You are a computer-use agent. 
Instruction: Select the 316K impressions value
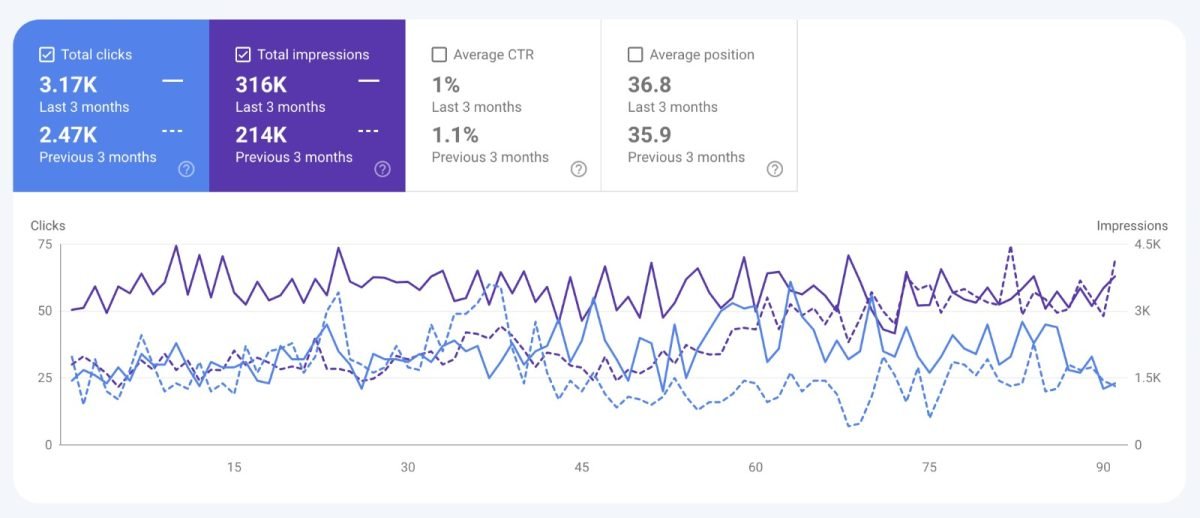(261, 84)
